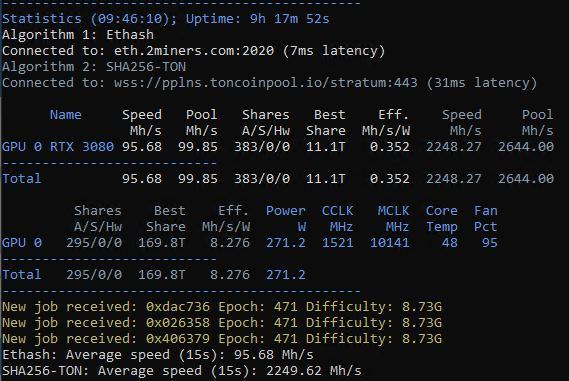The height and width of the screenshot is (381, 569).
Task: Select the Algorithm 1: Ethash line
Action: [x=78, y=34]
